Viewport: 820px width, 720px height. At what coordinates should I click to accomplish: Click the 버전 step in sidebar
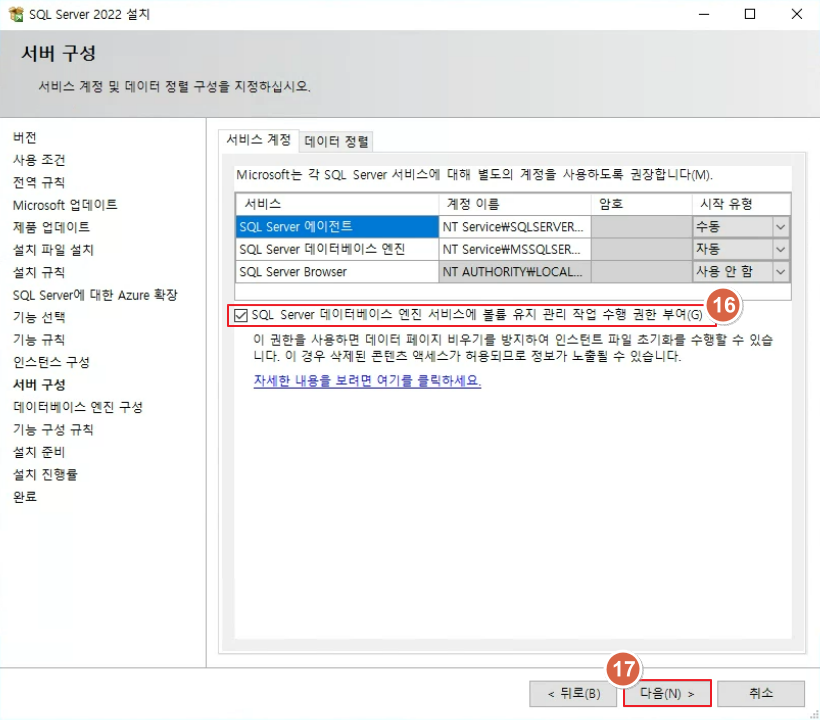click(25, 138)
